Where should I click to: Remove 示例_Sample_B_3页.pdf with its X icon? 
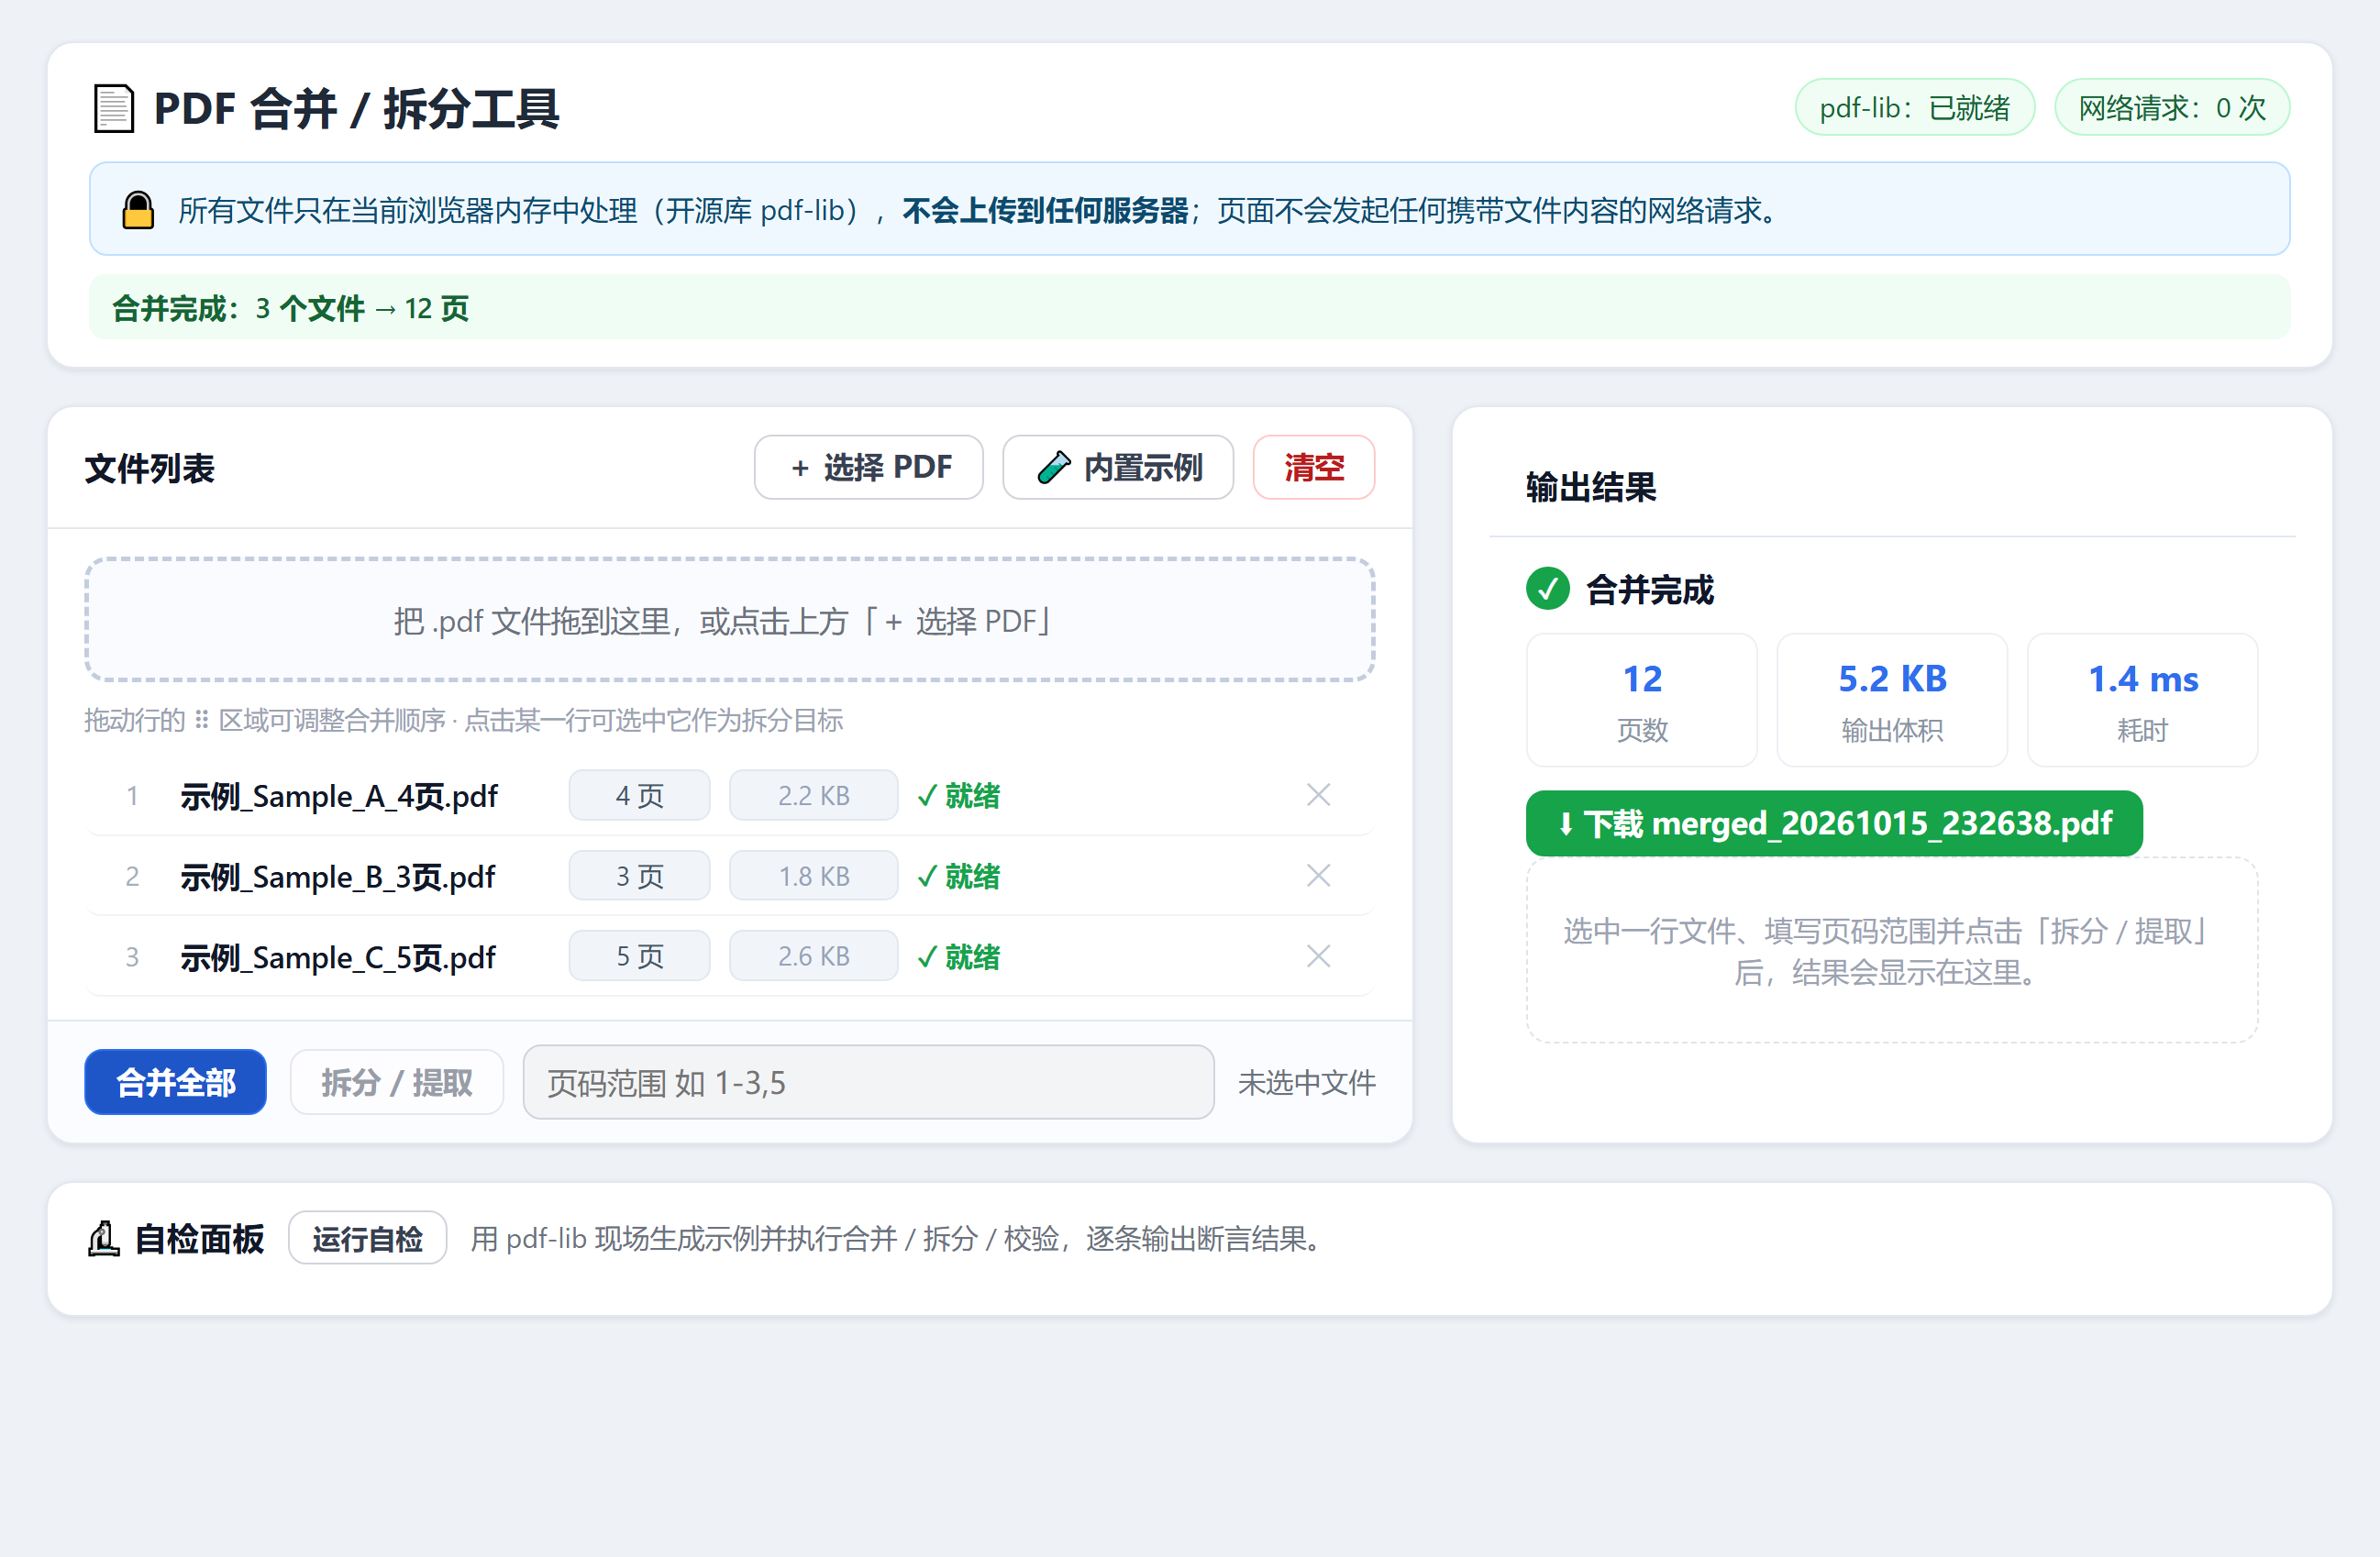pos(1318,876)
